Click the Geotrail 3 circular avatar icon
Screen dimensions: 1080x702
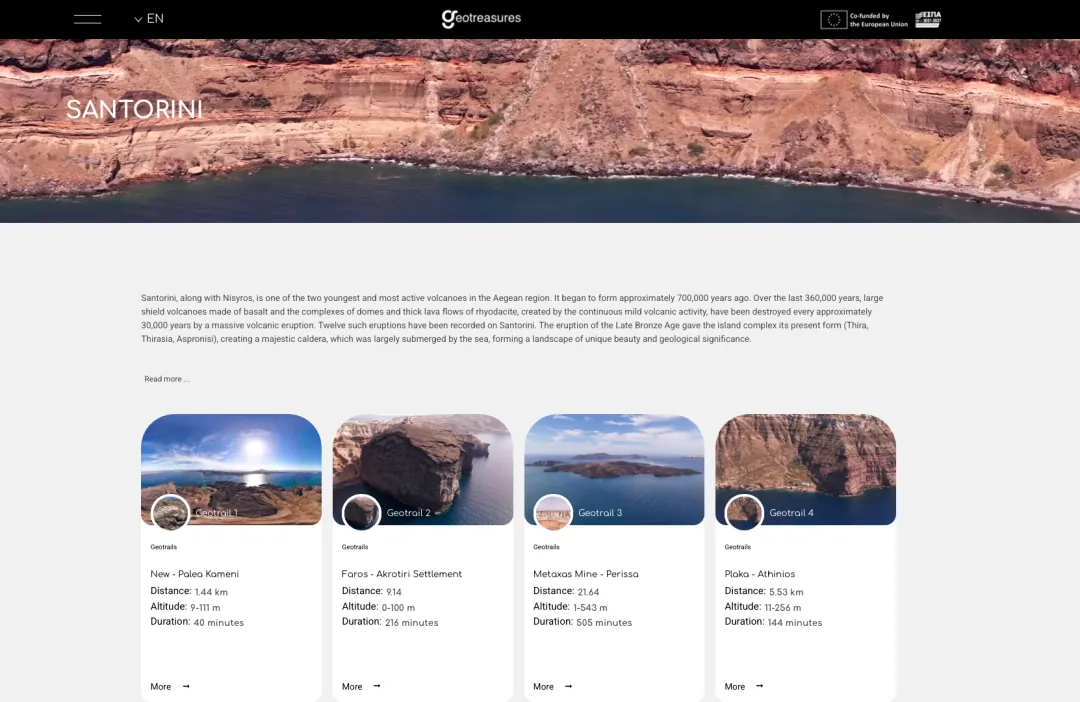[553, 513]
